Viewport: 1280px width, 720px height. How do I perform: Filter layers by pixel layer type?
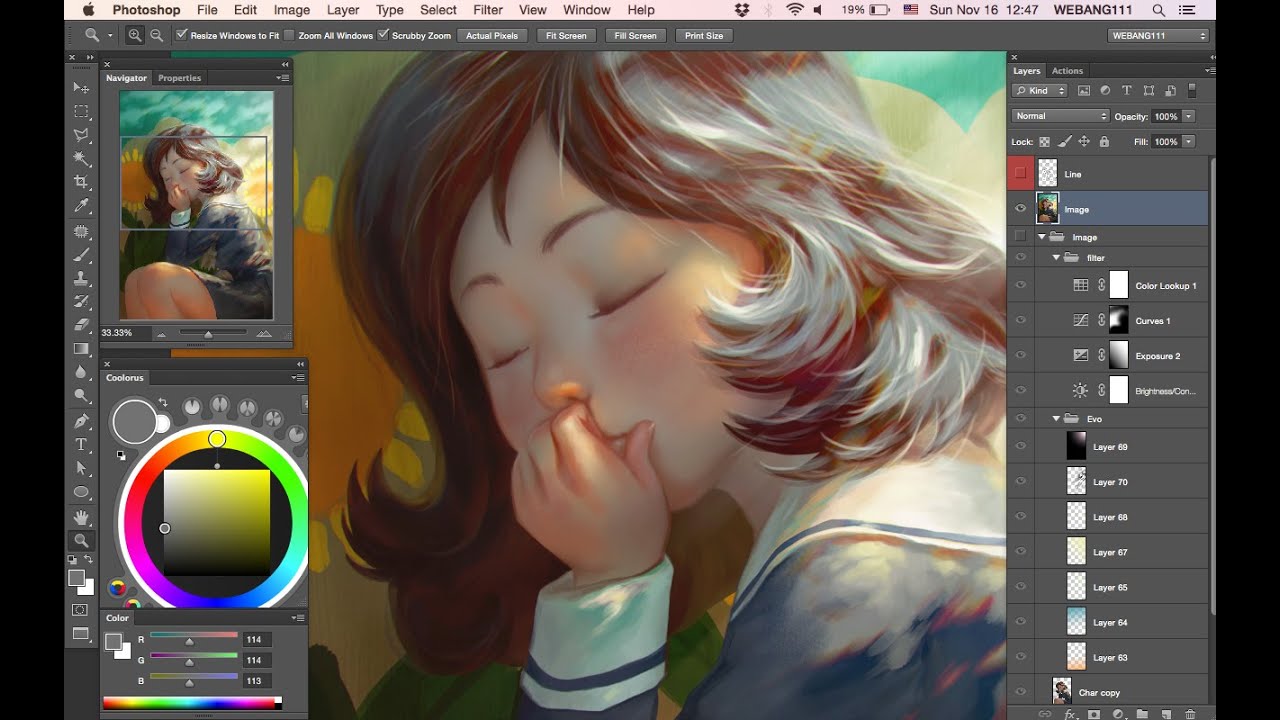(1084, 91)
